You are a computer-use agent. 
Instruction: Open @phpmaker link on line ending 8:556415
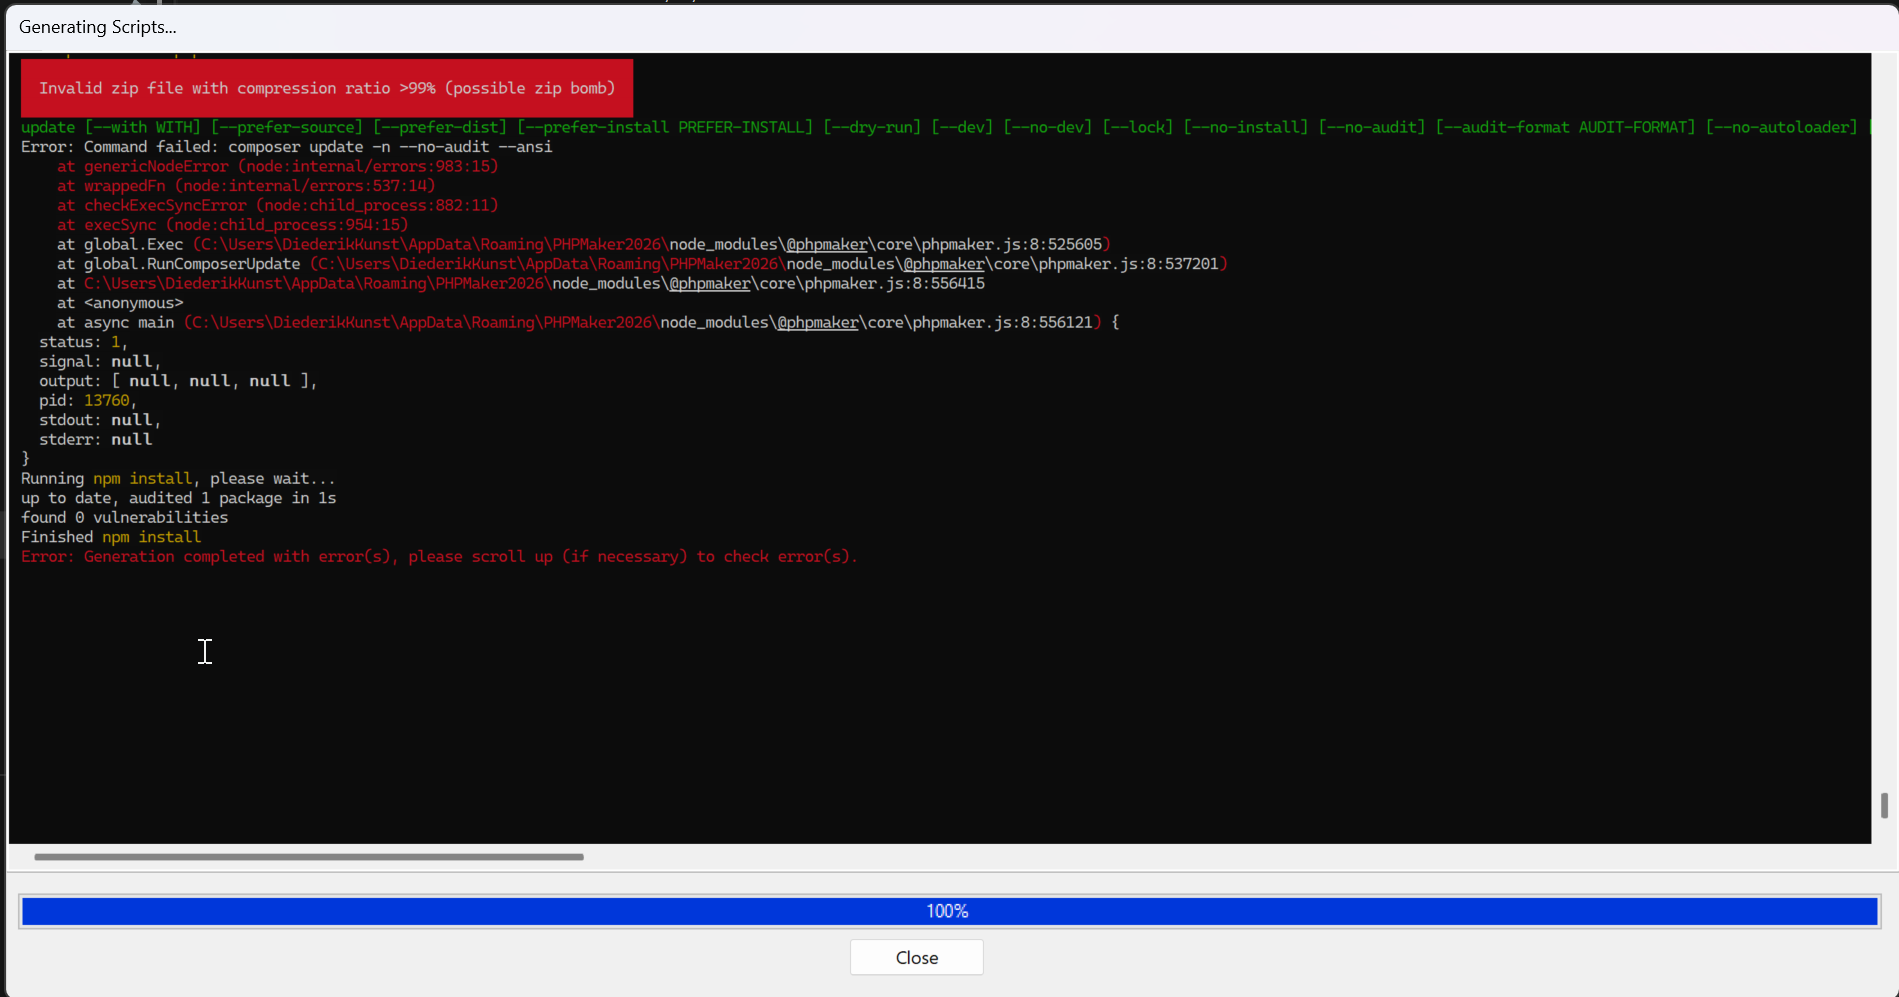point(709,284)
